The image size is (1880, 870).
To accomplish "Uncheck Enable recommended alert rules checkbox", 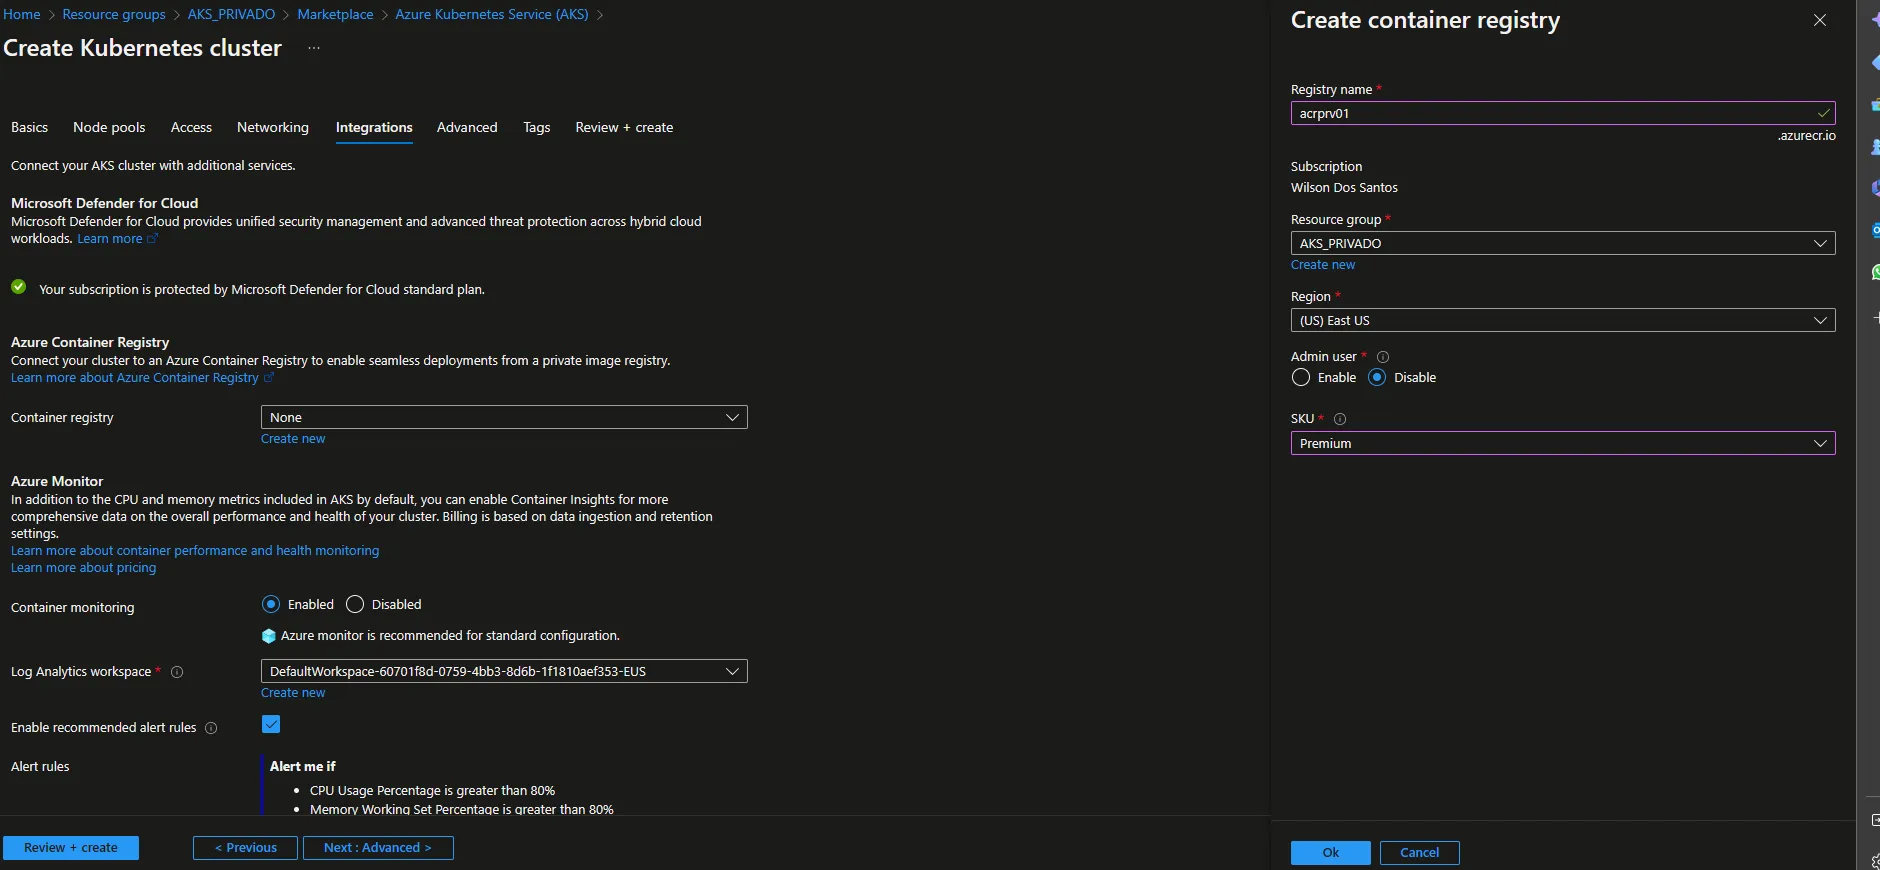I will [271, 724].
